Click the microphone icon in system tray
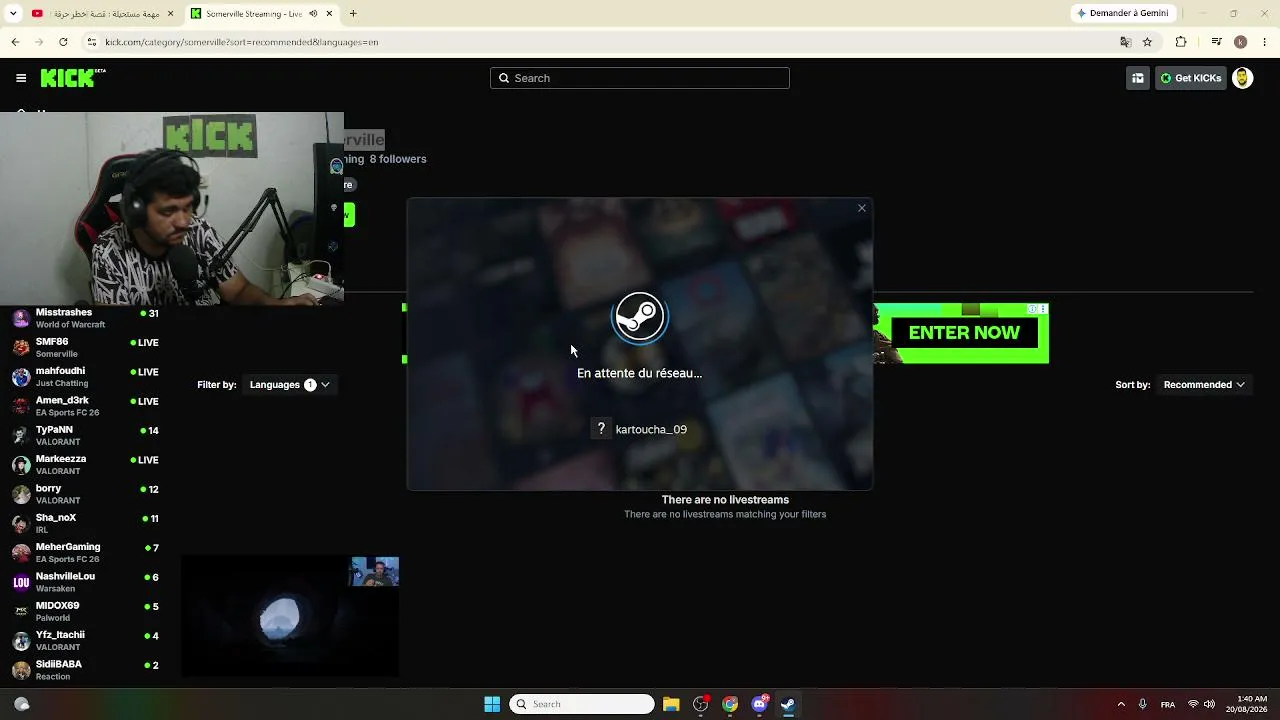 point(1143,704)
